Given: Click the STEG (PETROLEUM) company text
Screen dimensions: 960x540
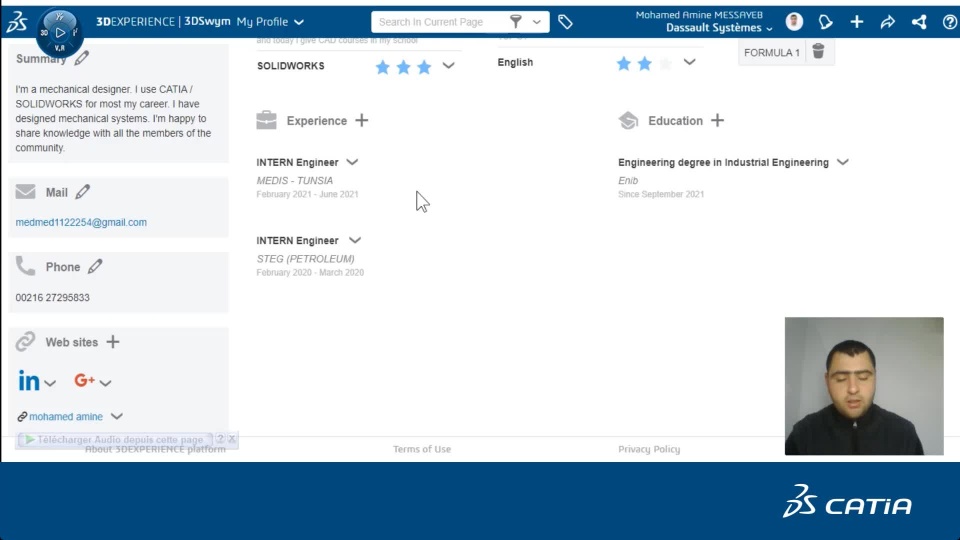Looking at the screenshot, I should 306,259.
